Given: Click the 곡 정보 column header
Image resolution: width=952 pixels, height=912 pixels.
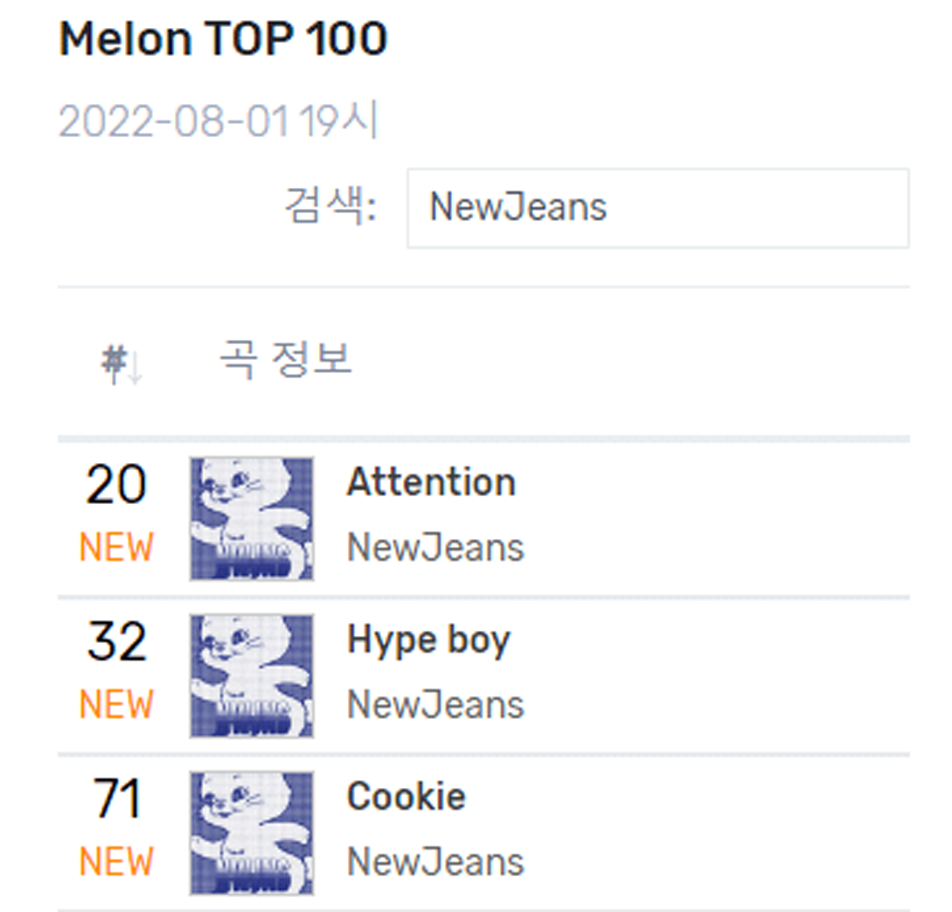Looking at the screenshot, I should pos(285,359).
